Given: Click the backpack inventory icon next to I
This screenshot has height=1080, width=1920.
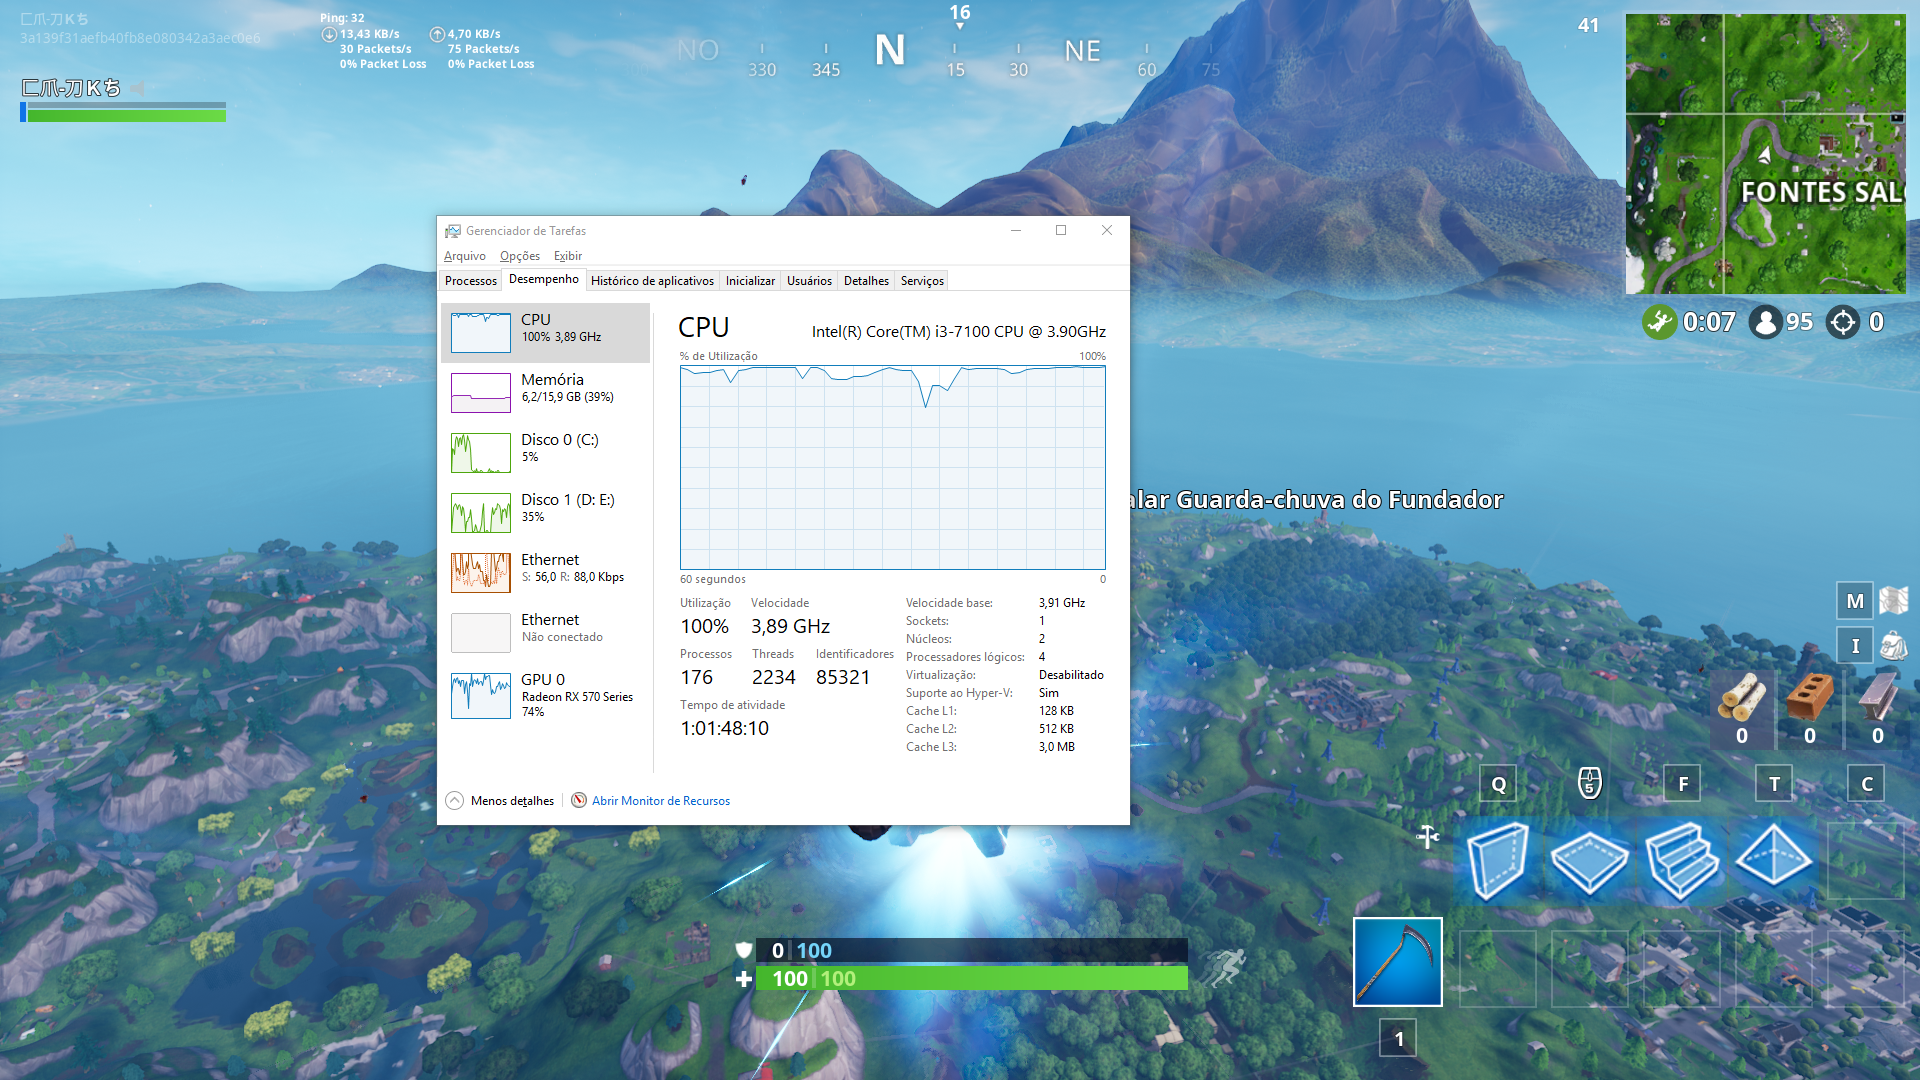Looking at the screenshot, I should tap(1893, 645).
